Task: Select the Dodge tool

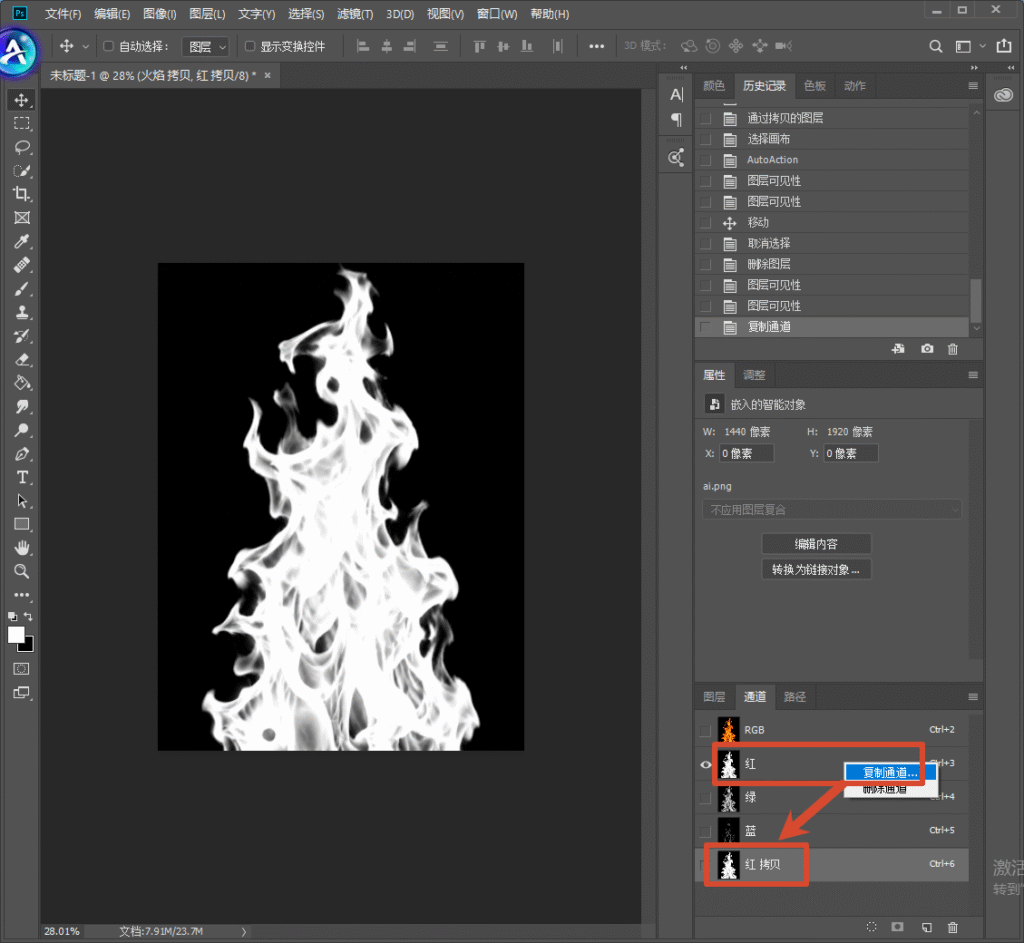Action: 22,430
